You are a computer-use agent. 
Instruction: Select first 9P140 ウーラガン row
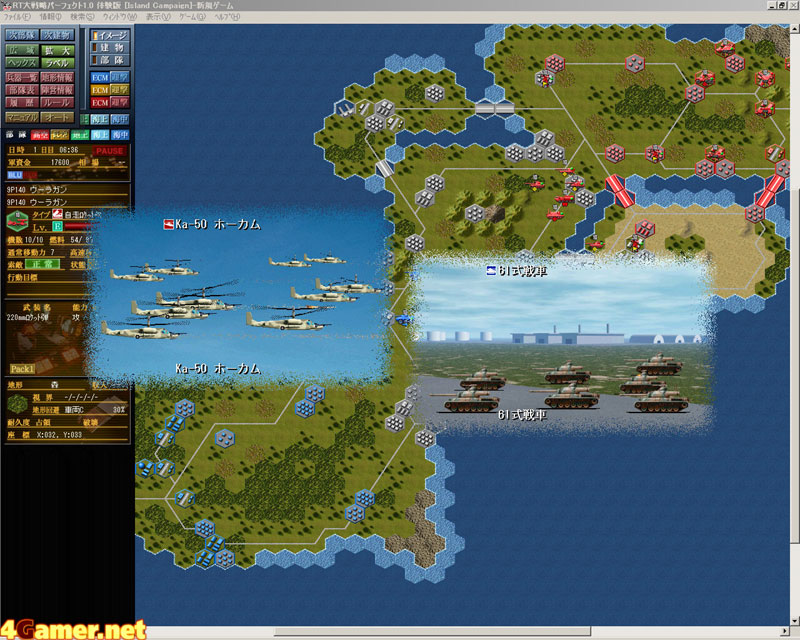(x=66, y=189)
